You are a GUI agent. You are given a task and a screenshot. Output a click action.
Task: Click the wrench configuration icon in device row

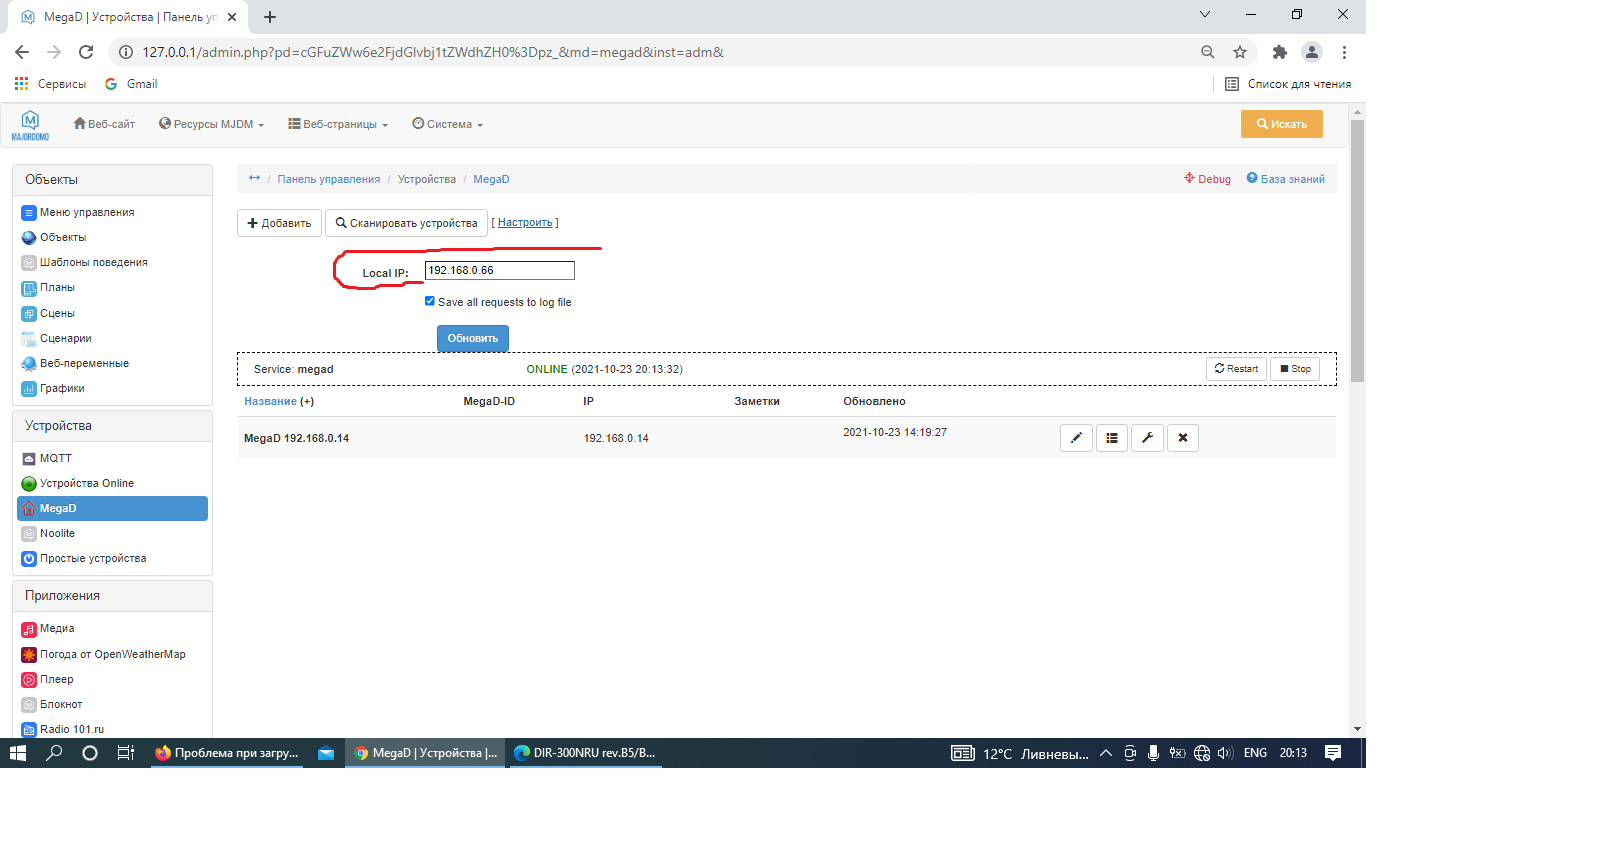click(x=1147, y=438)
